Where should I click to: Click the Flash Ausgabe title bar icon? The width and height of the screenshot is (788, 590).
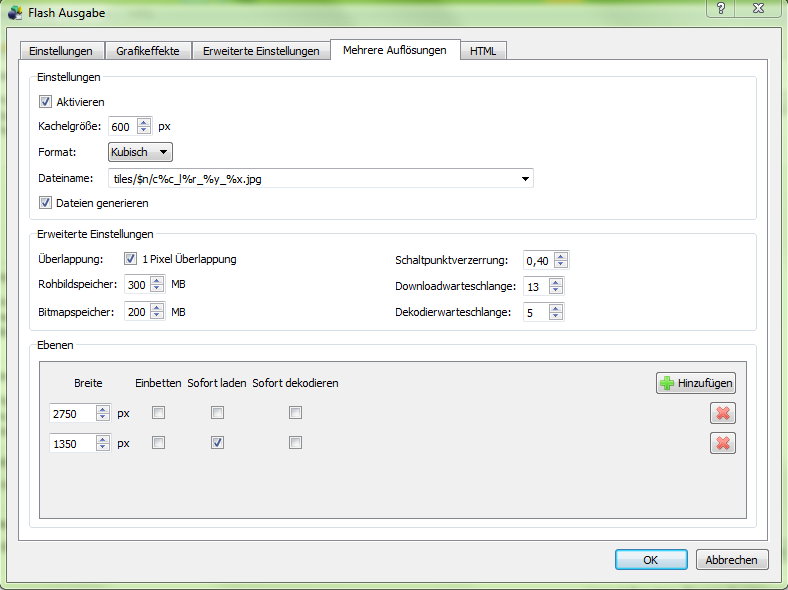(15, 13)
